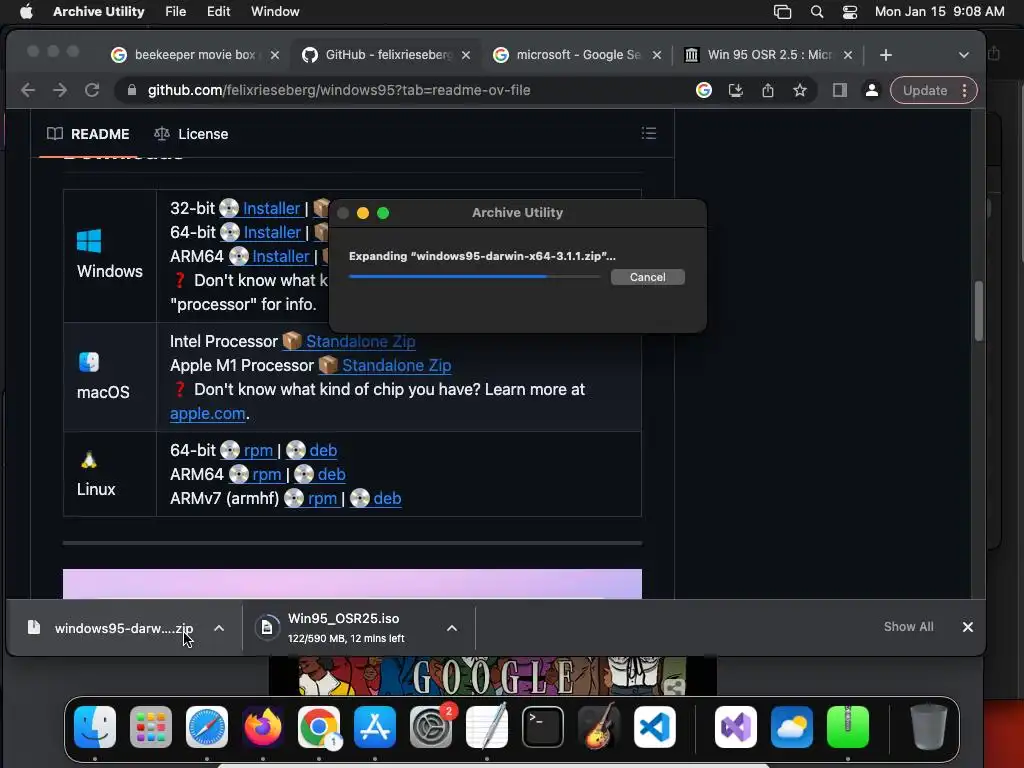Click the 64-bit Windows Installer link
Viewport: 1024px width, 768px height.
[x=272, y=232]
